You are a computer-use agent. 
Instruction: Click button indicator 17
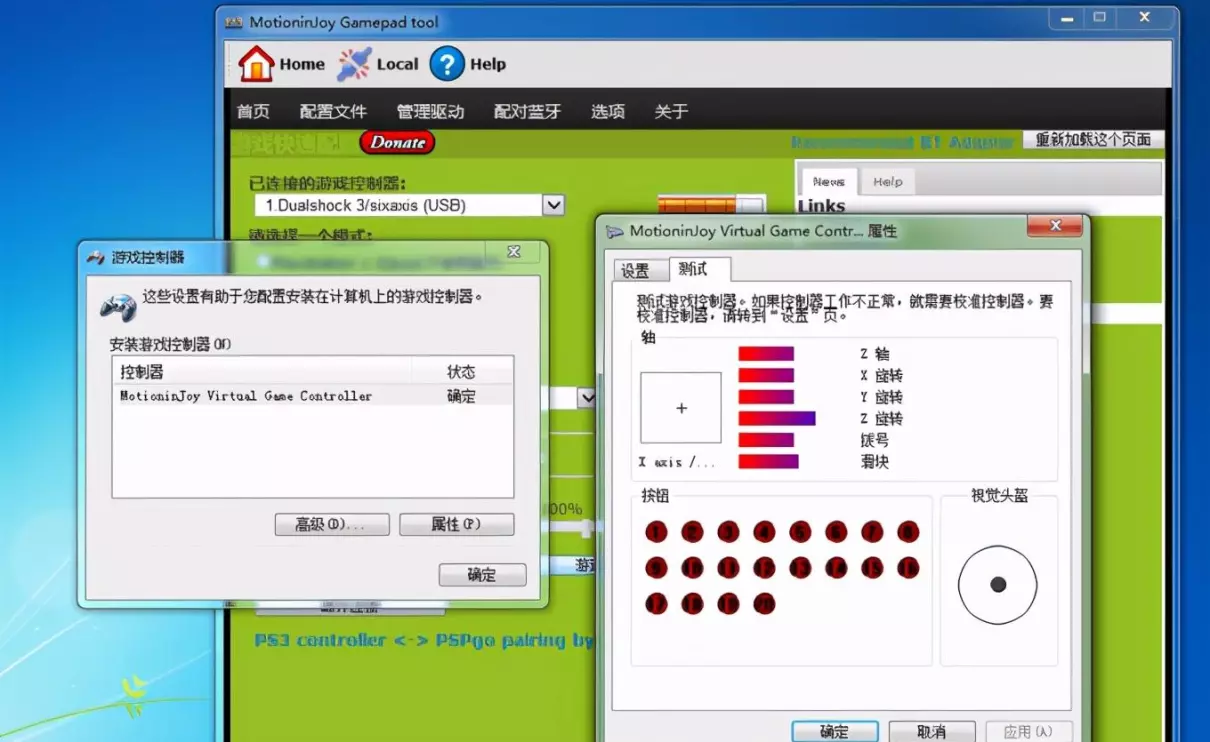656,604
